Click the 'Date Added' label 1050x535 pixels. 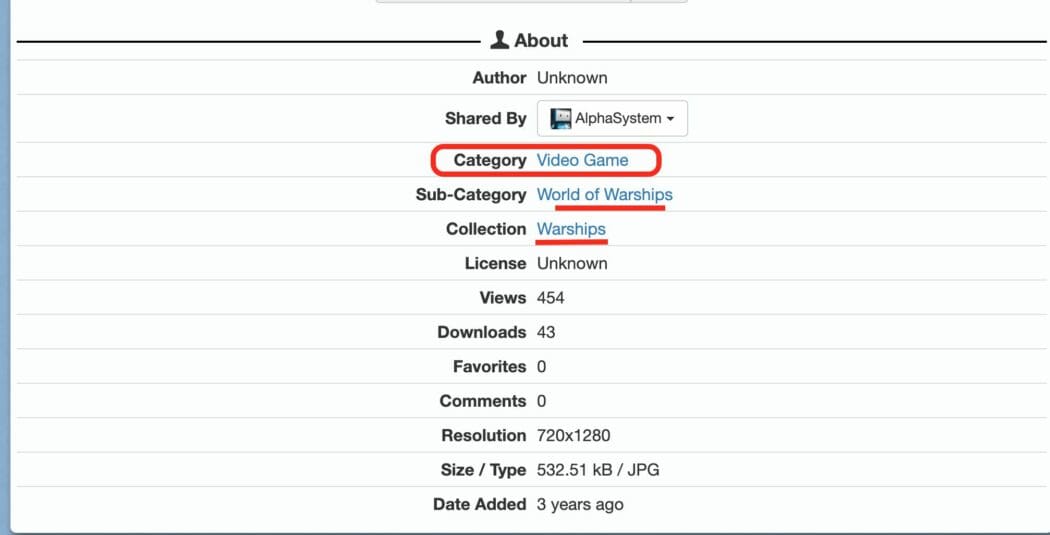479,504
